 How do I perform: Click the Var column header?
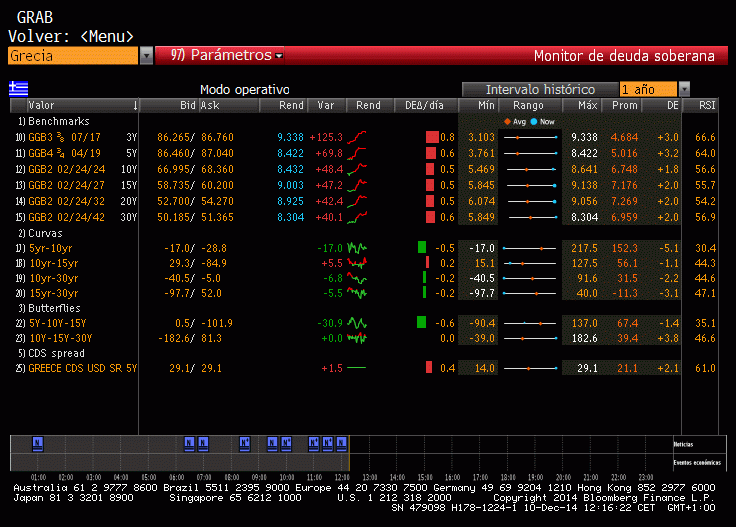pyautogui.click(x=326, y=106)
